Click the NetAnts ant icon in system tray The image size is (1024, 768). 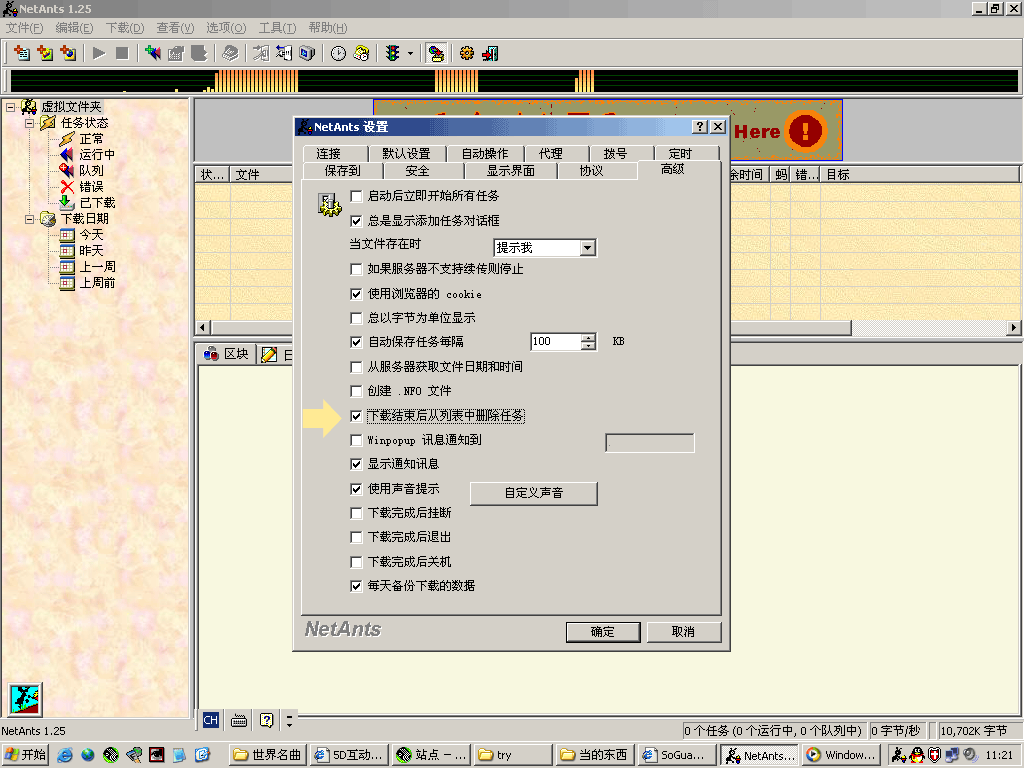click(x=899, y=755)
